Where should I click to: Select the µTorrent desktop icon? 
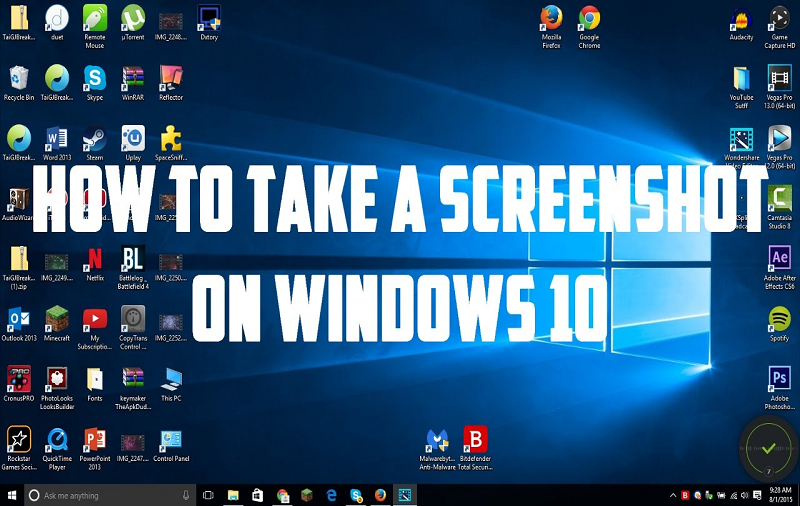pos(132,18)
